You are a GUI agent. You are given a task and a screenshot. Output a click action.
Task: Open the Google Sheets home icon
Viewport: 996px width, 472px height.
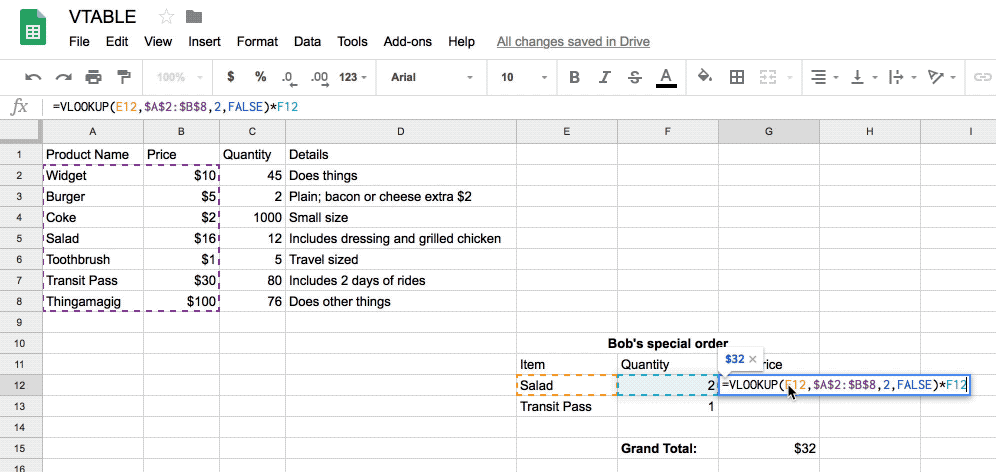click(x=32, y=27)
